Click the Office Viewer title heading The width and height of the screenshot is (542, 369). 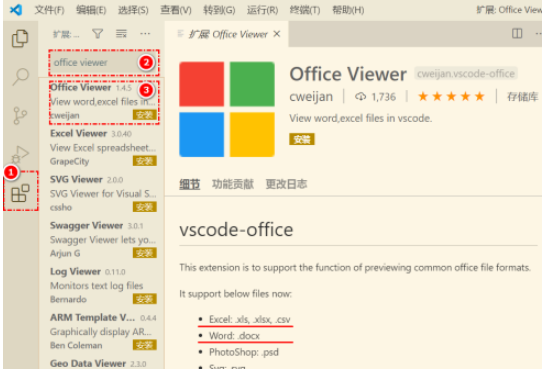tap(348, 74)
